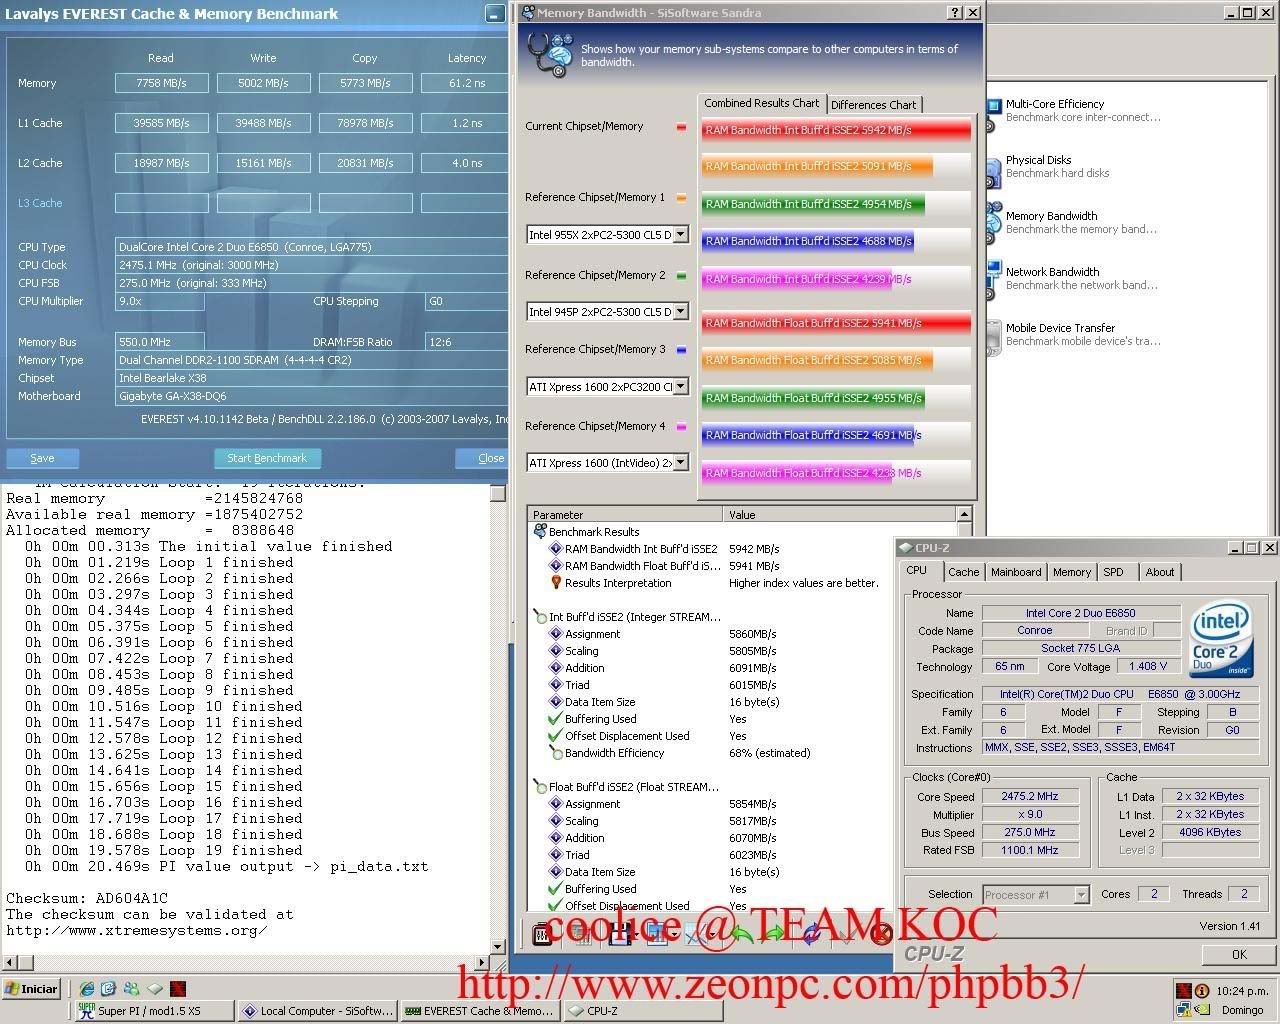Image resolution: width=1280 pixels, height=1024 pixels.
Task: Collapse the Int Buff'd iSSE2 results group
Action: pyautogui.click(x=540, y=617)
